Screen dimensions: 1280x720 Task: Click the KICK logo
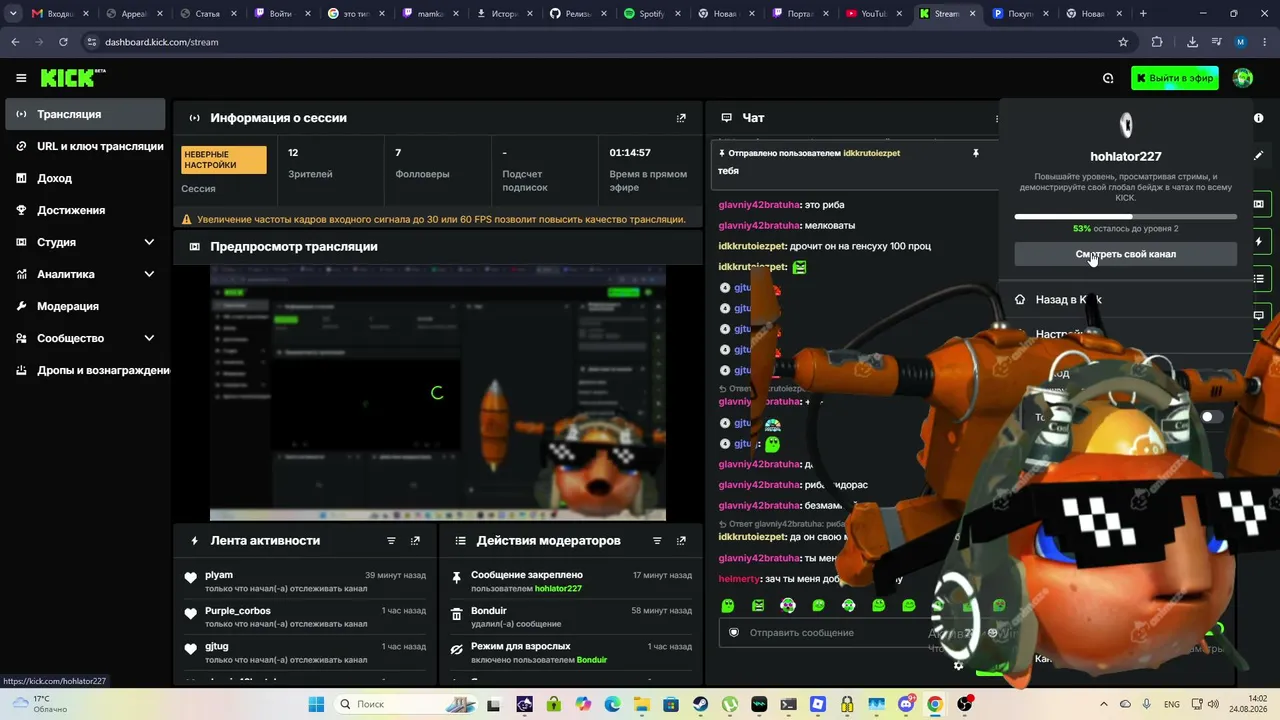(73, 78)
